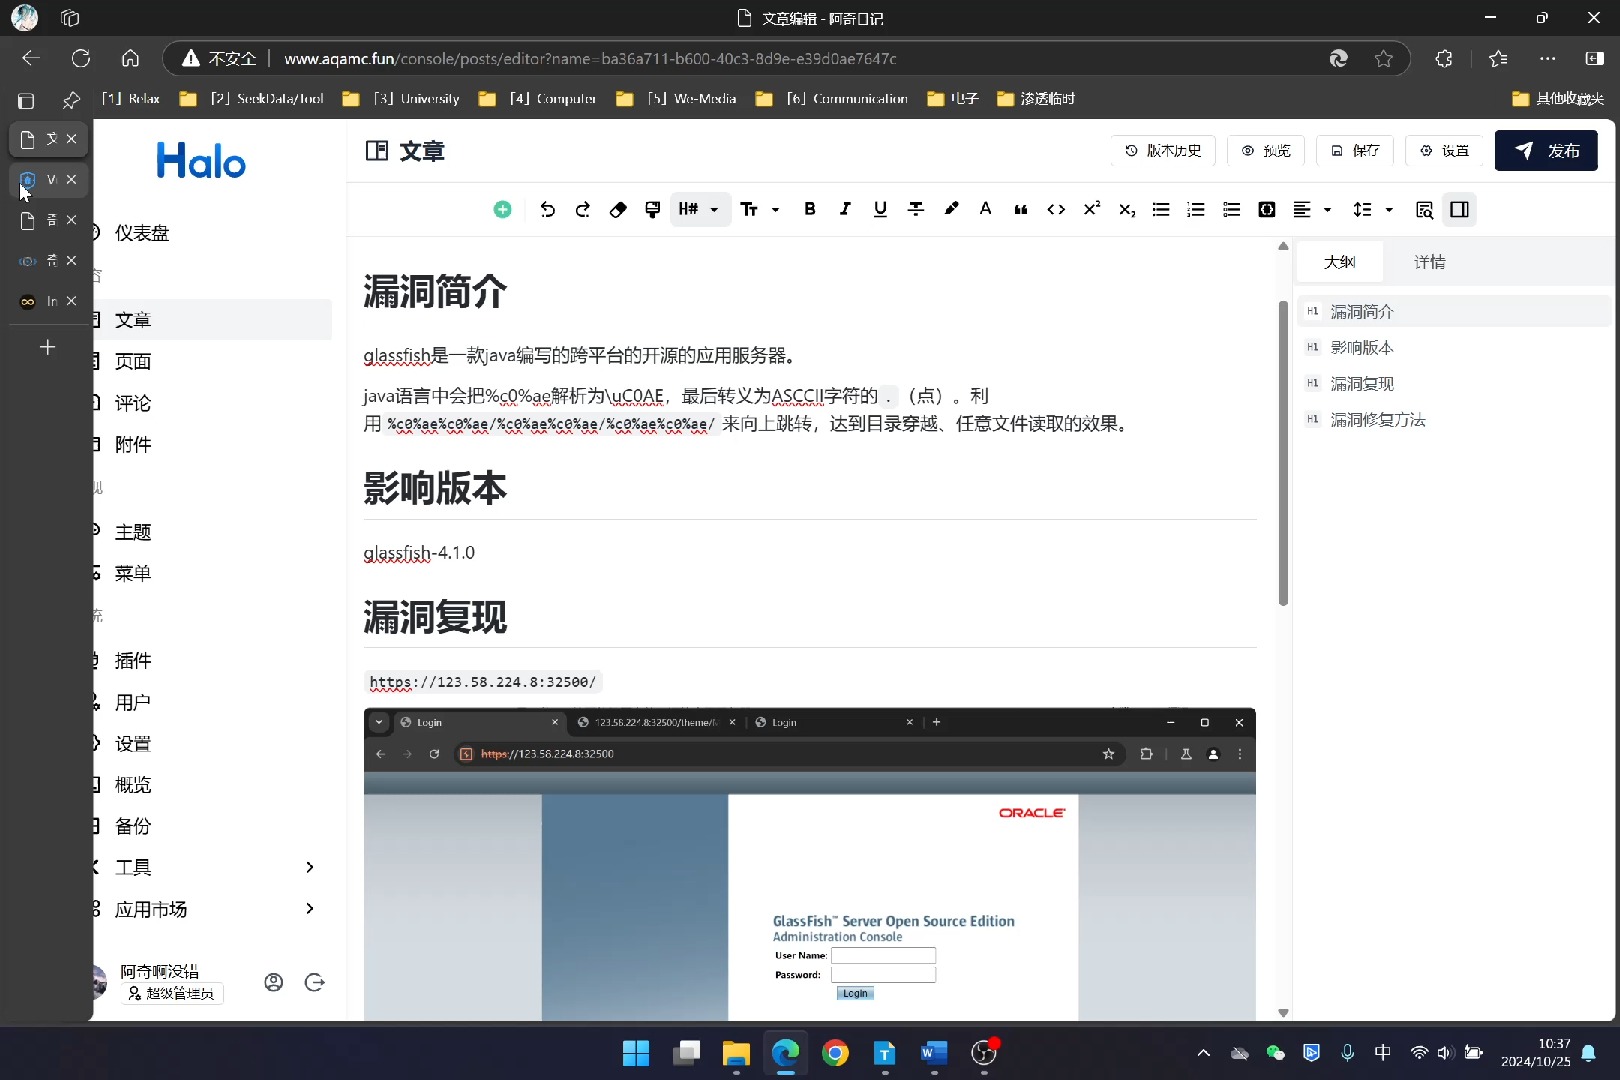Undo the last edit
The height and width of the screenshot is (1080, 1620).
pyautogui.click(x=547, y=209)
